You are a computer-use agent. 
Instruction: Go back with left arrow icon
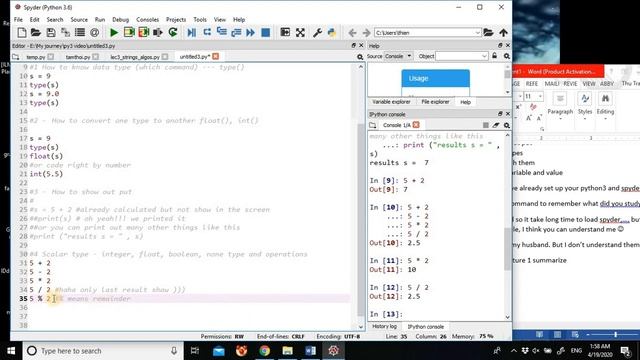352,33
